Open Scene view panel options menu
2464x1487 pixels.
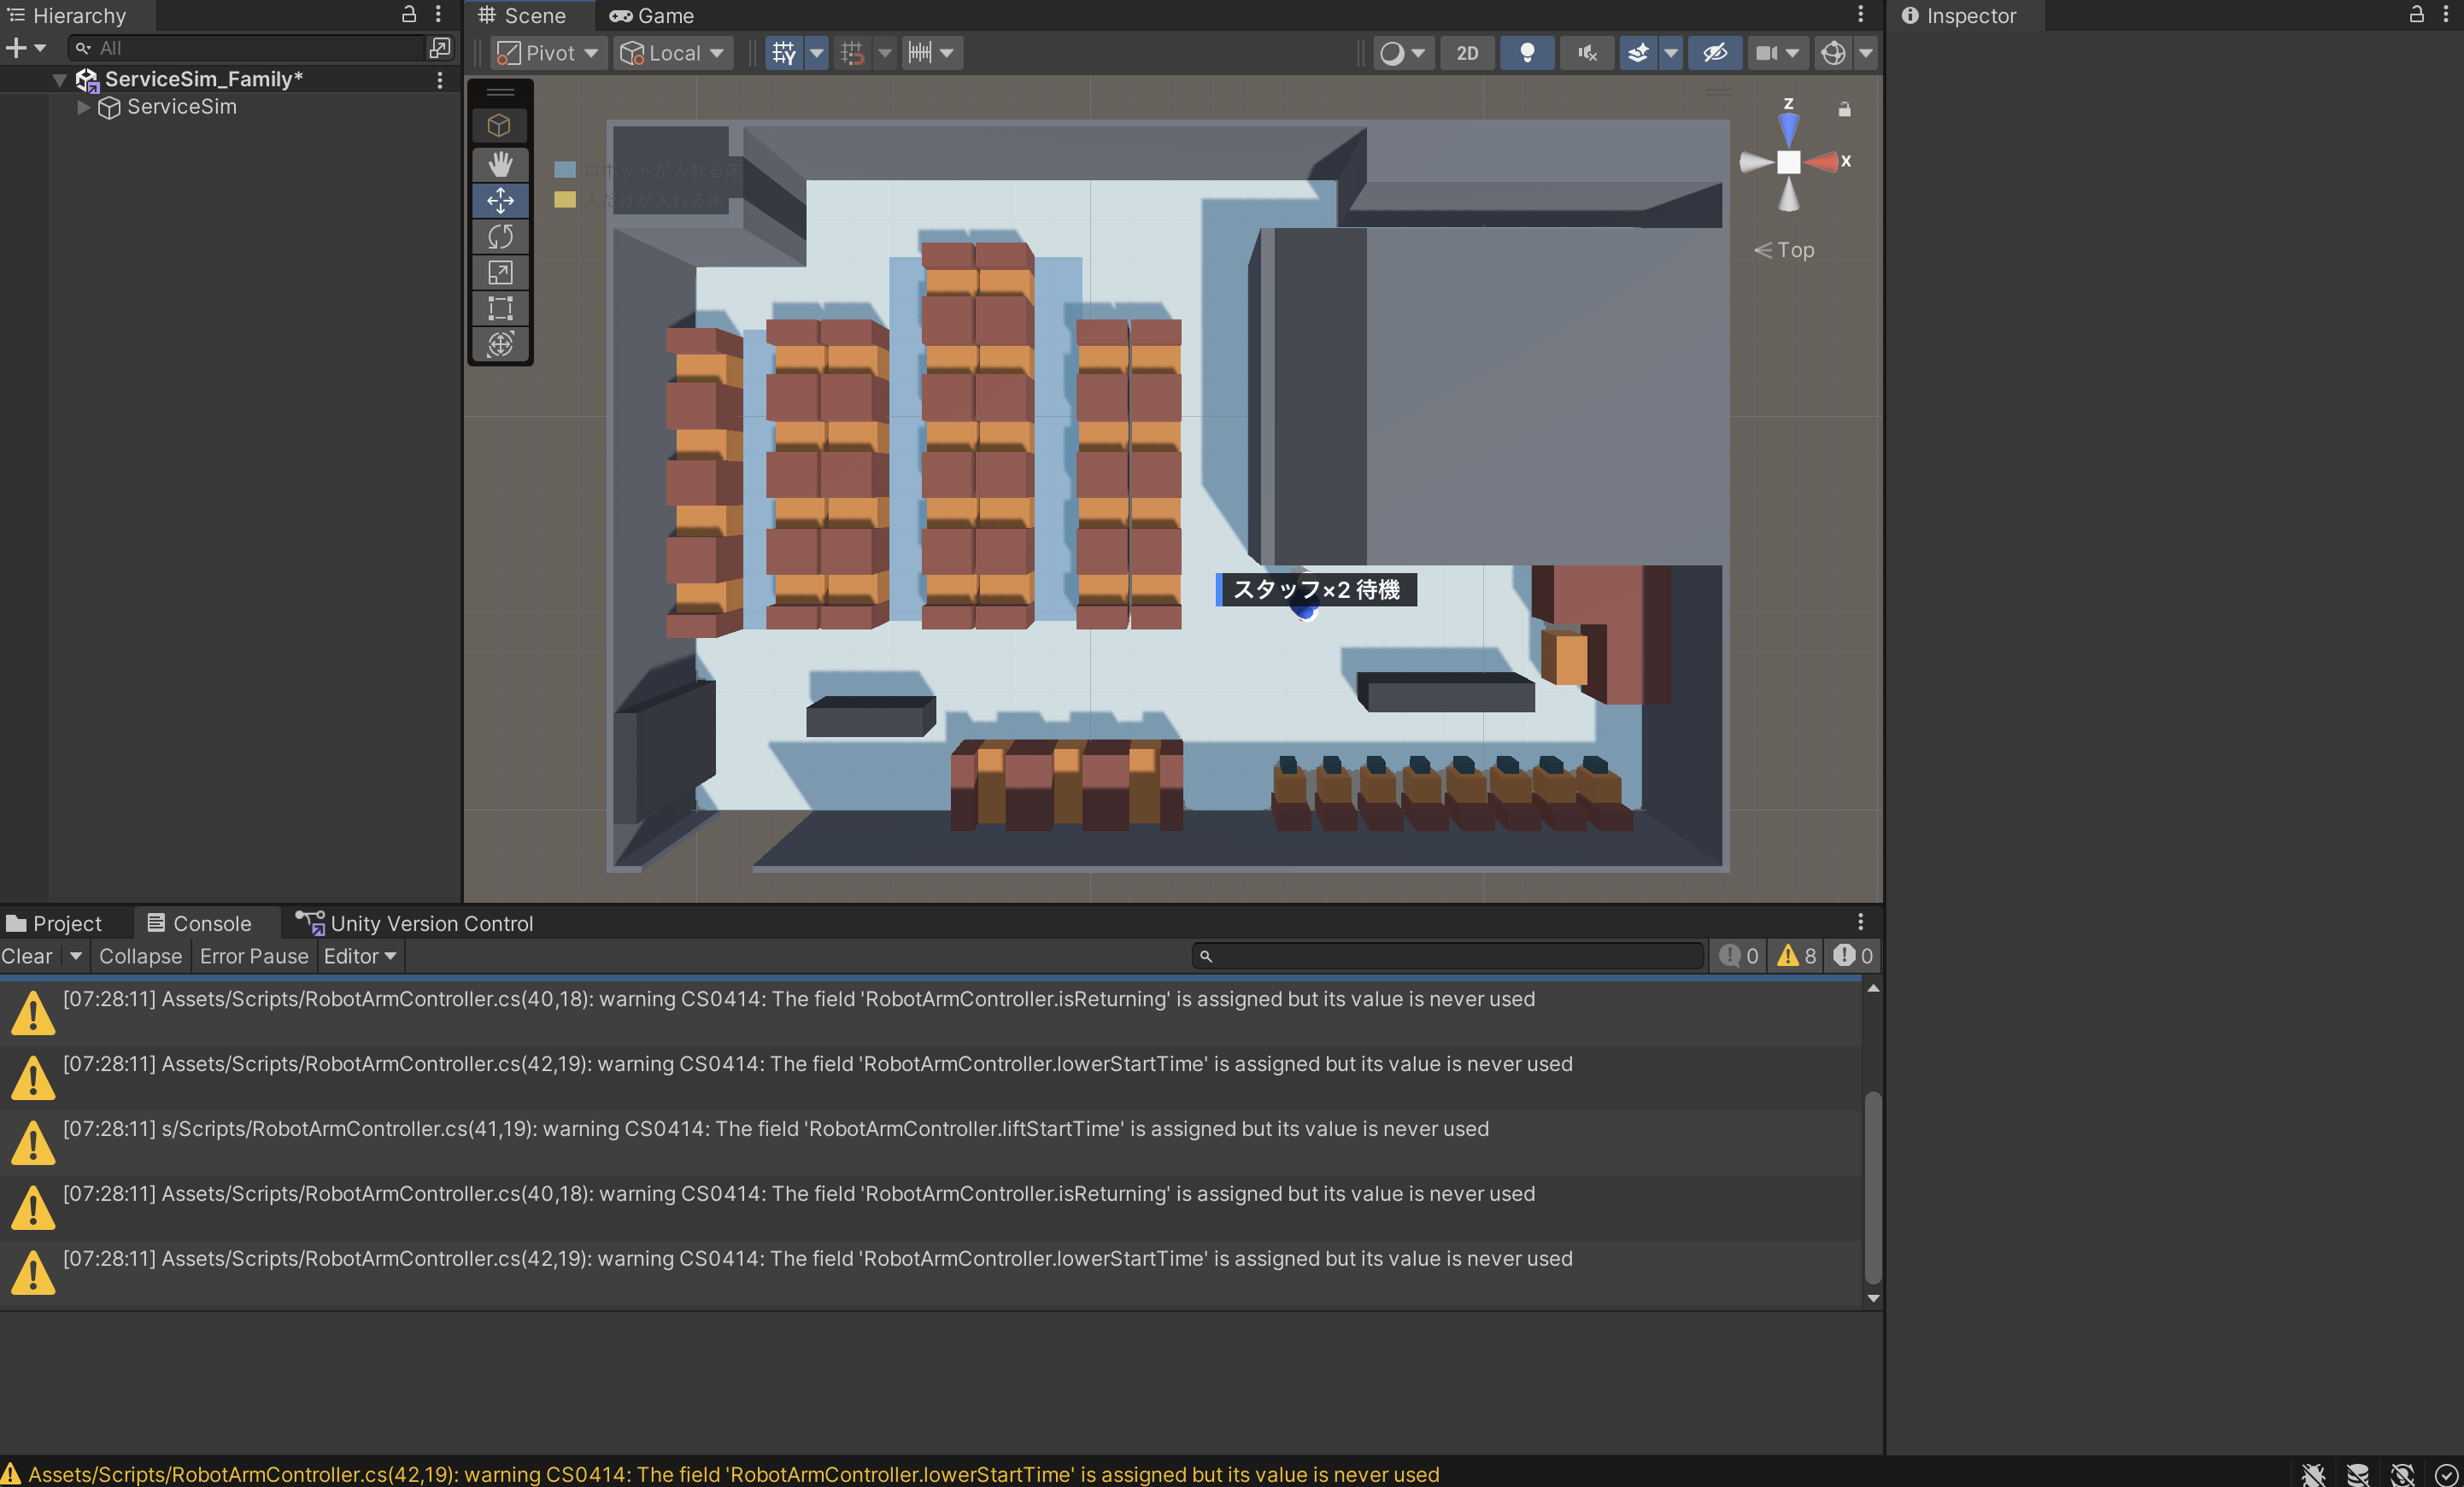tap(1861, 14)
